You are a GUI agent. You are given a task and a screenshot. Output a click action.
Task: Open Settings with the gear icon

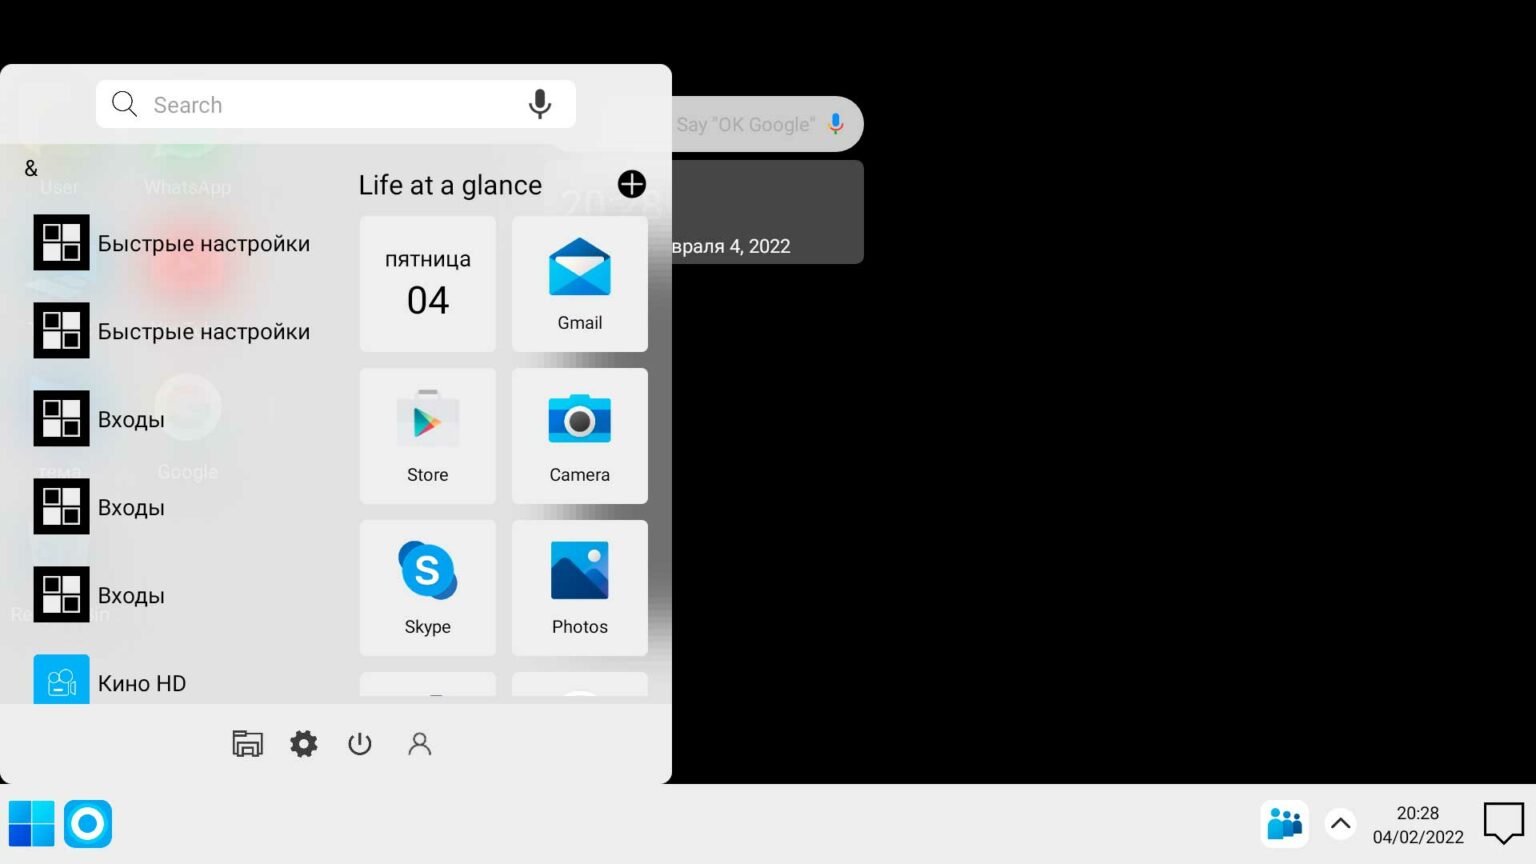(304, 743)
